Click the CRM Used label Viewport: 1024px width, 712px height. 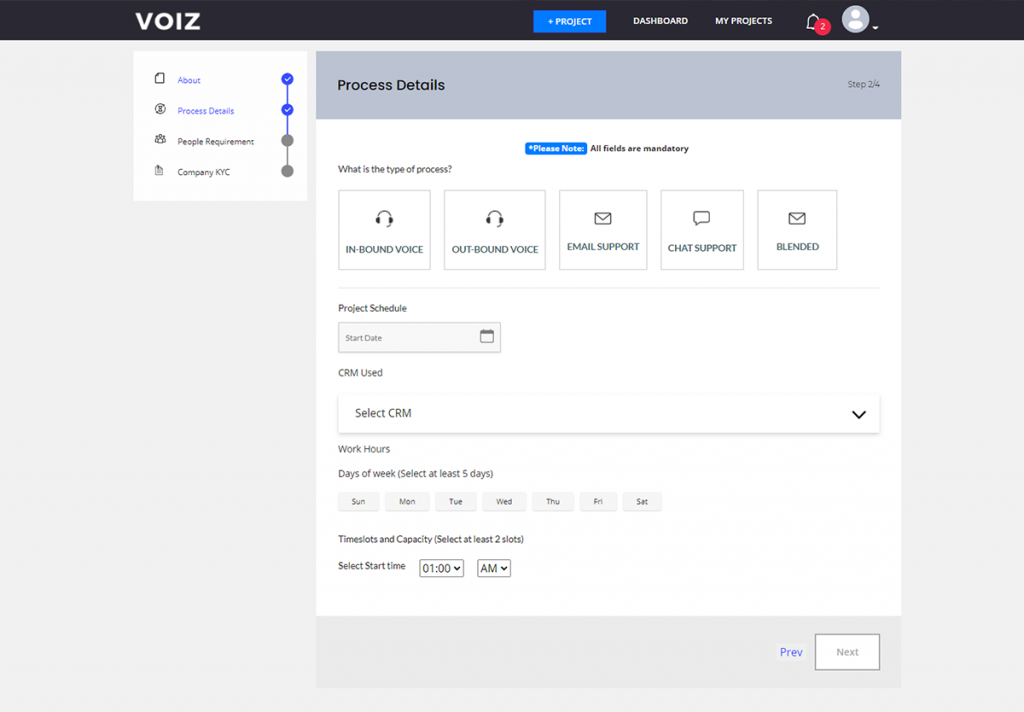(360, 373)
